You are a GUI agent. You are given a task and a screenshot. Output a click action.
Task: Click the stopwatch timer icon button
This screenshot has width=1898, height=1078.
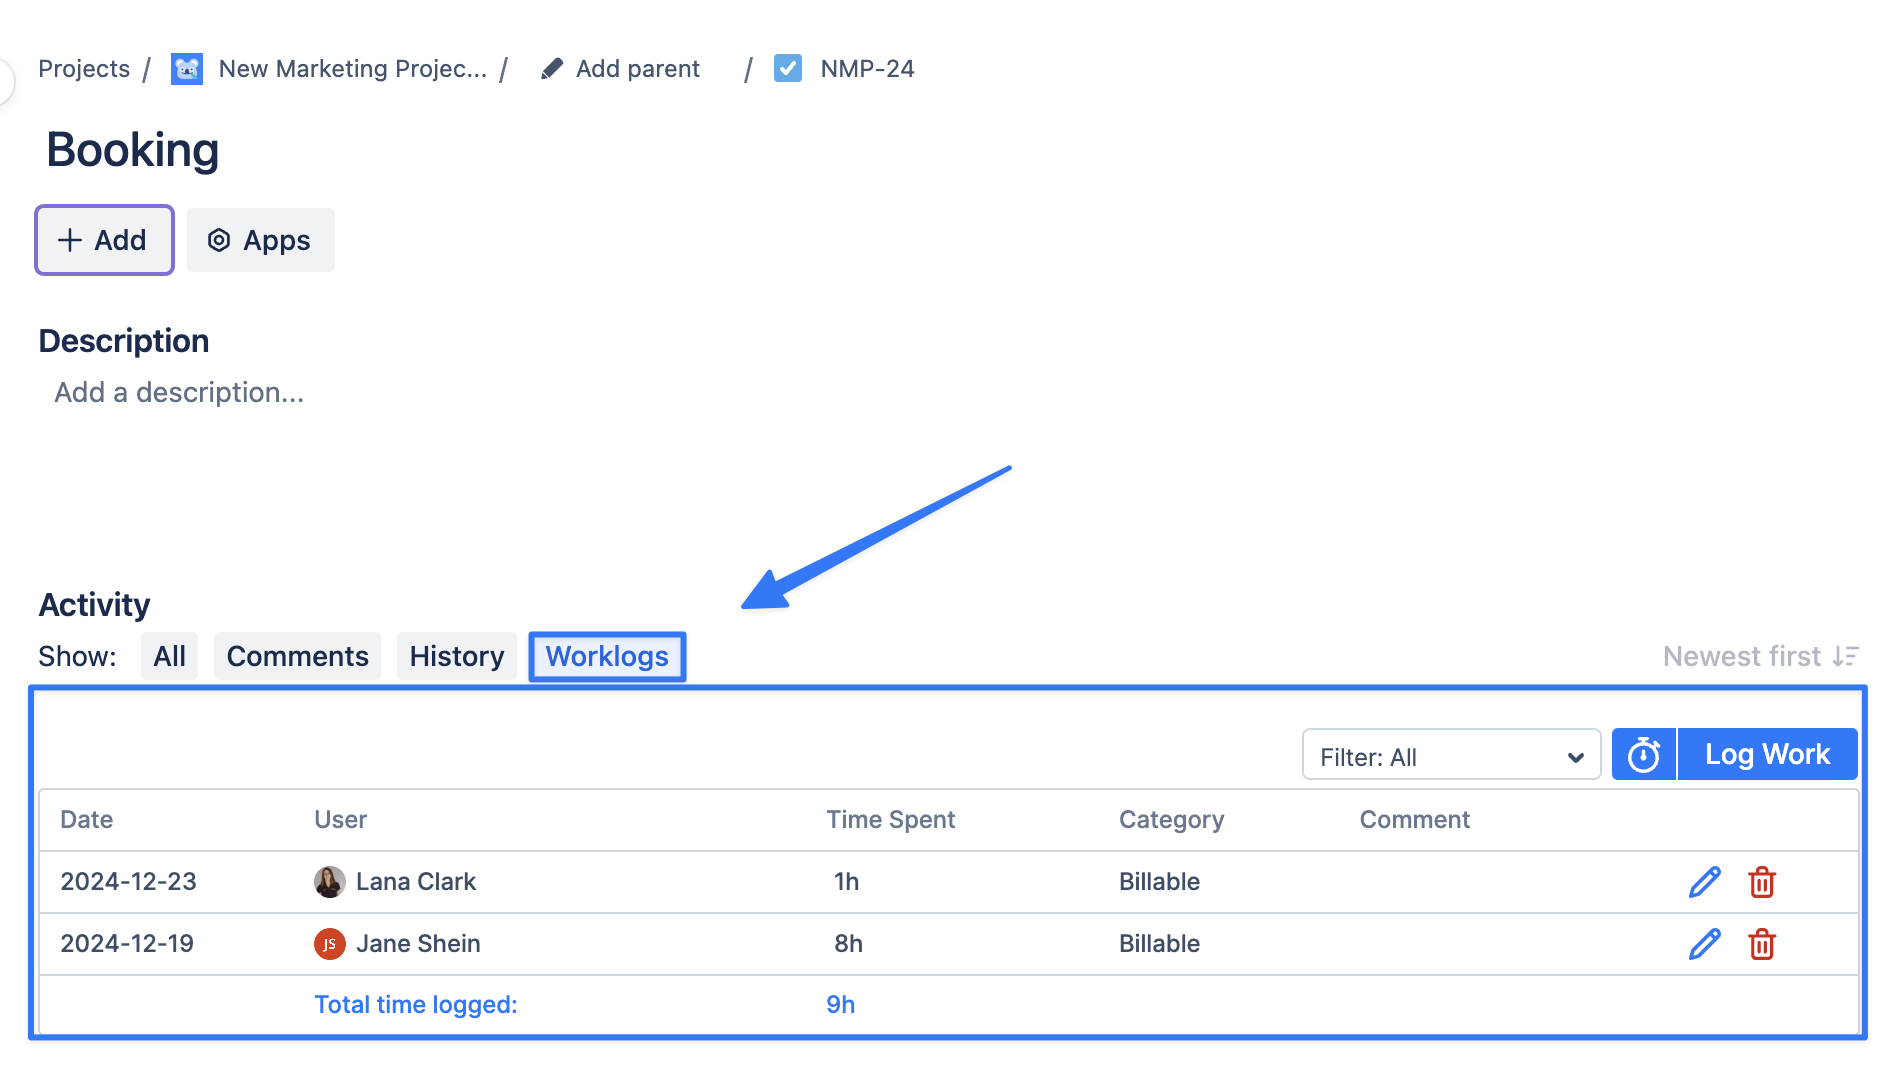(x=1643, y=755)
